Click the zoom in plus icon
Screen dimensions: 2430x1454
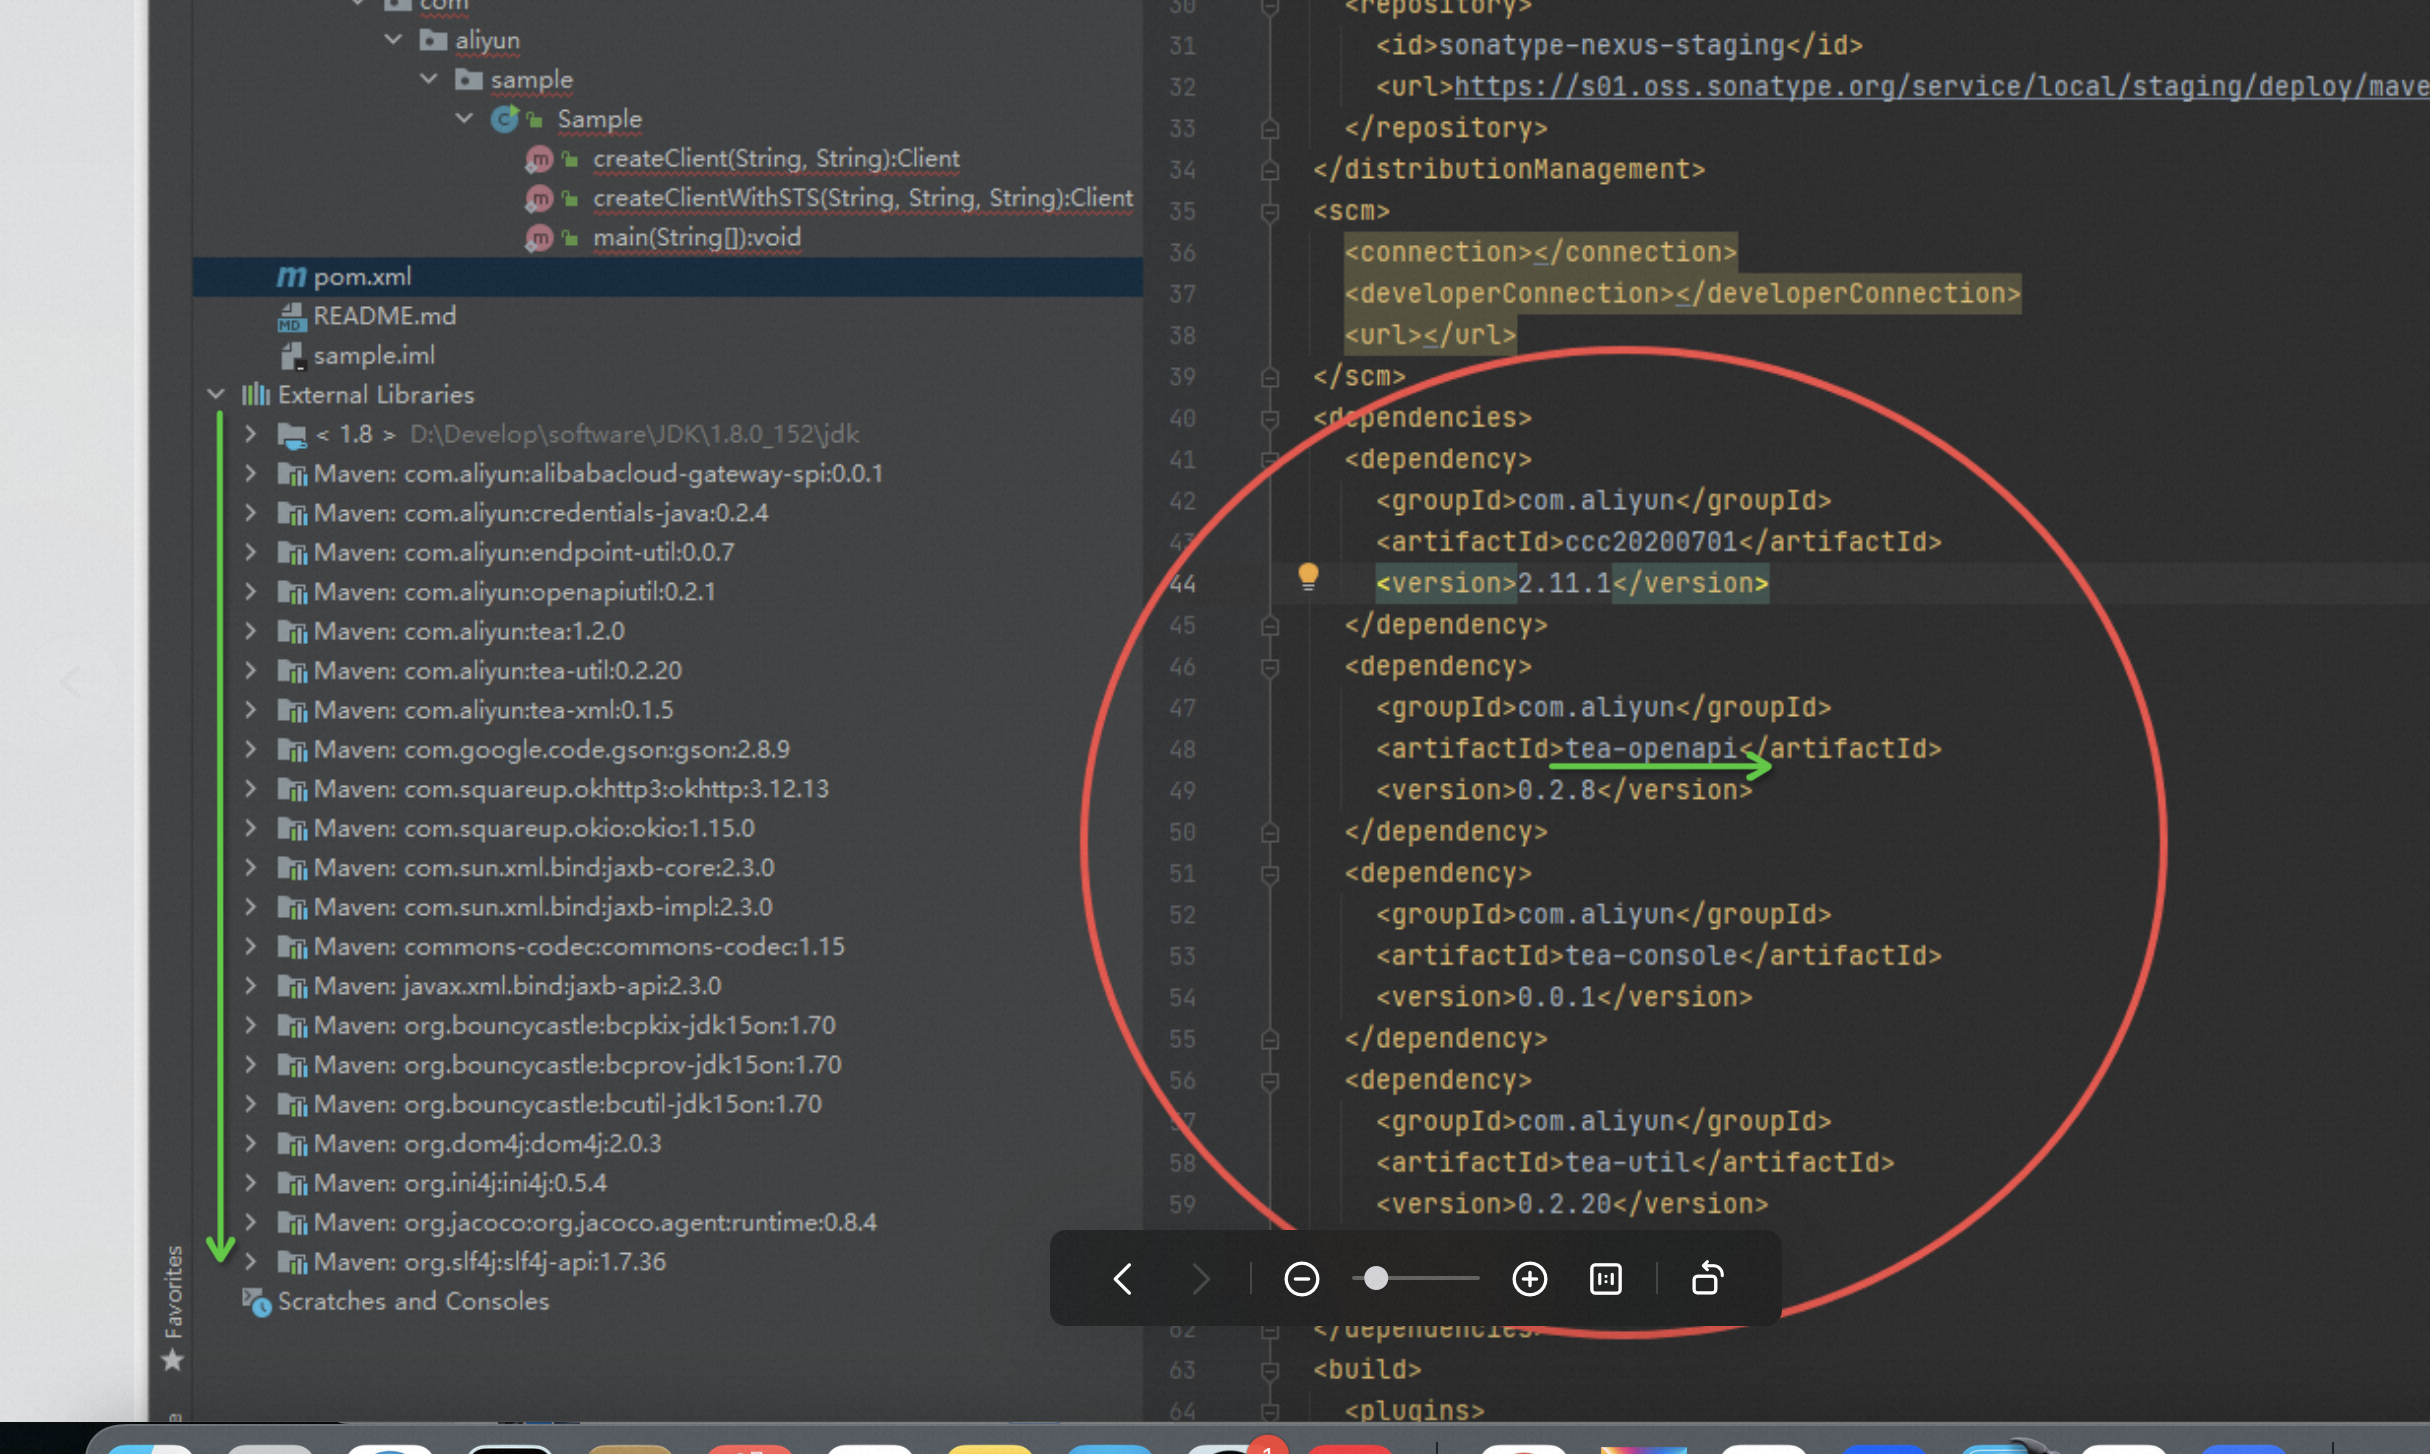[1529, 1279]
